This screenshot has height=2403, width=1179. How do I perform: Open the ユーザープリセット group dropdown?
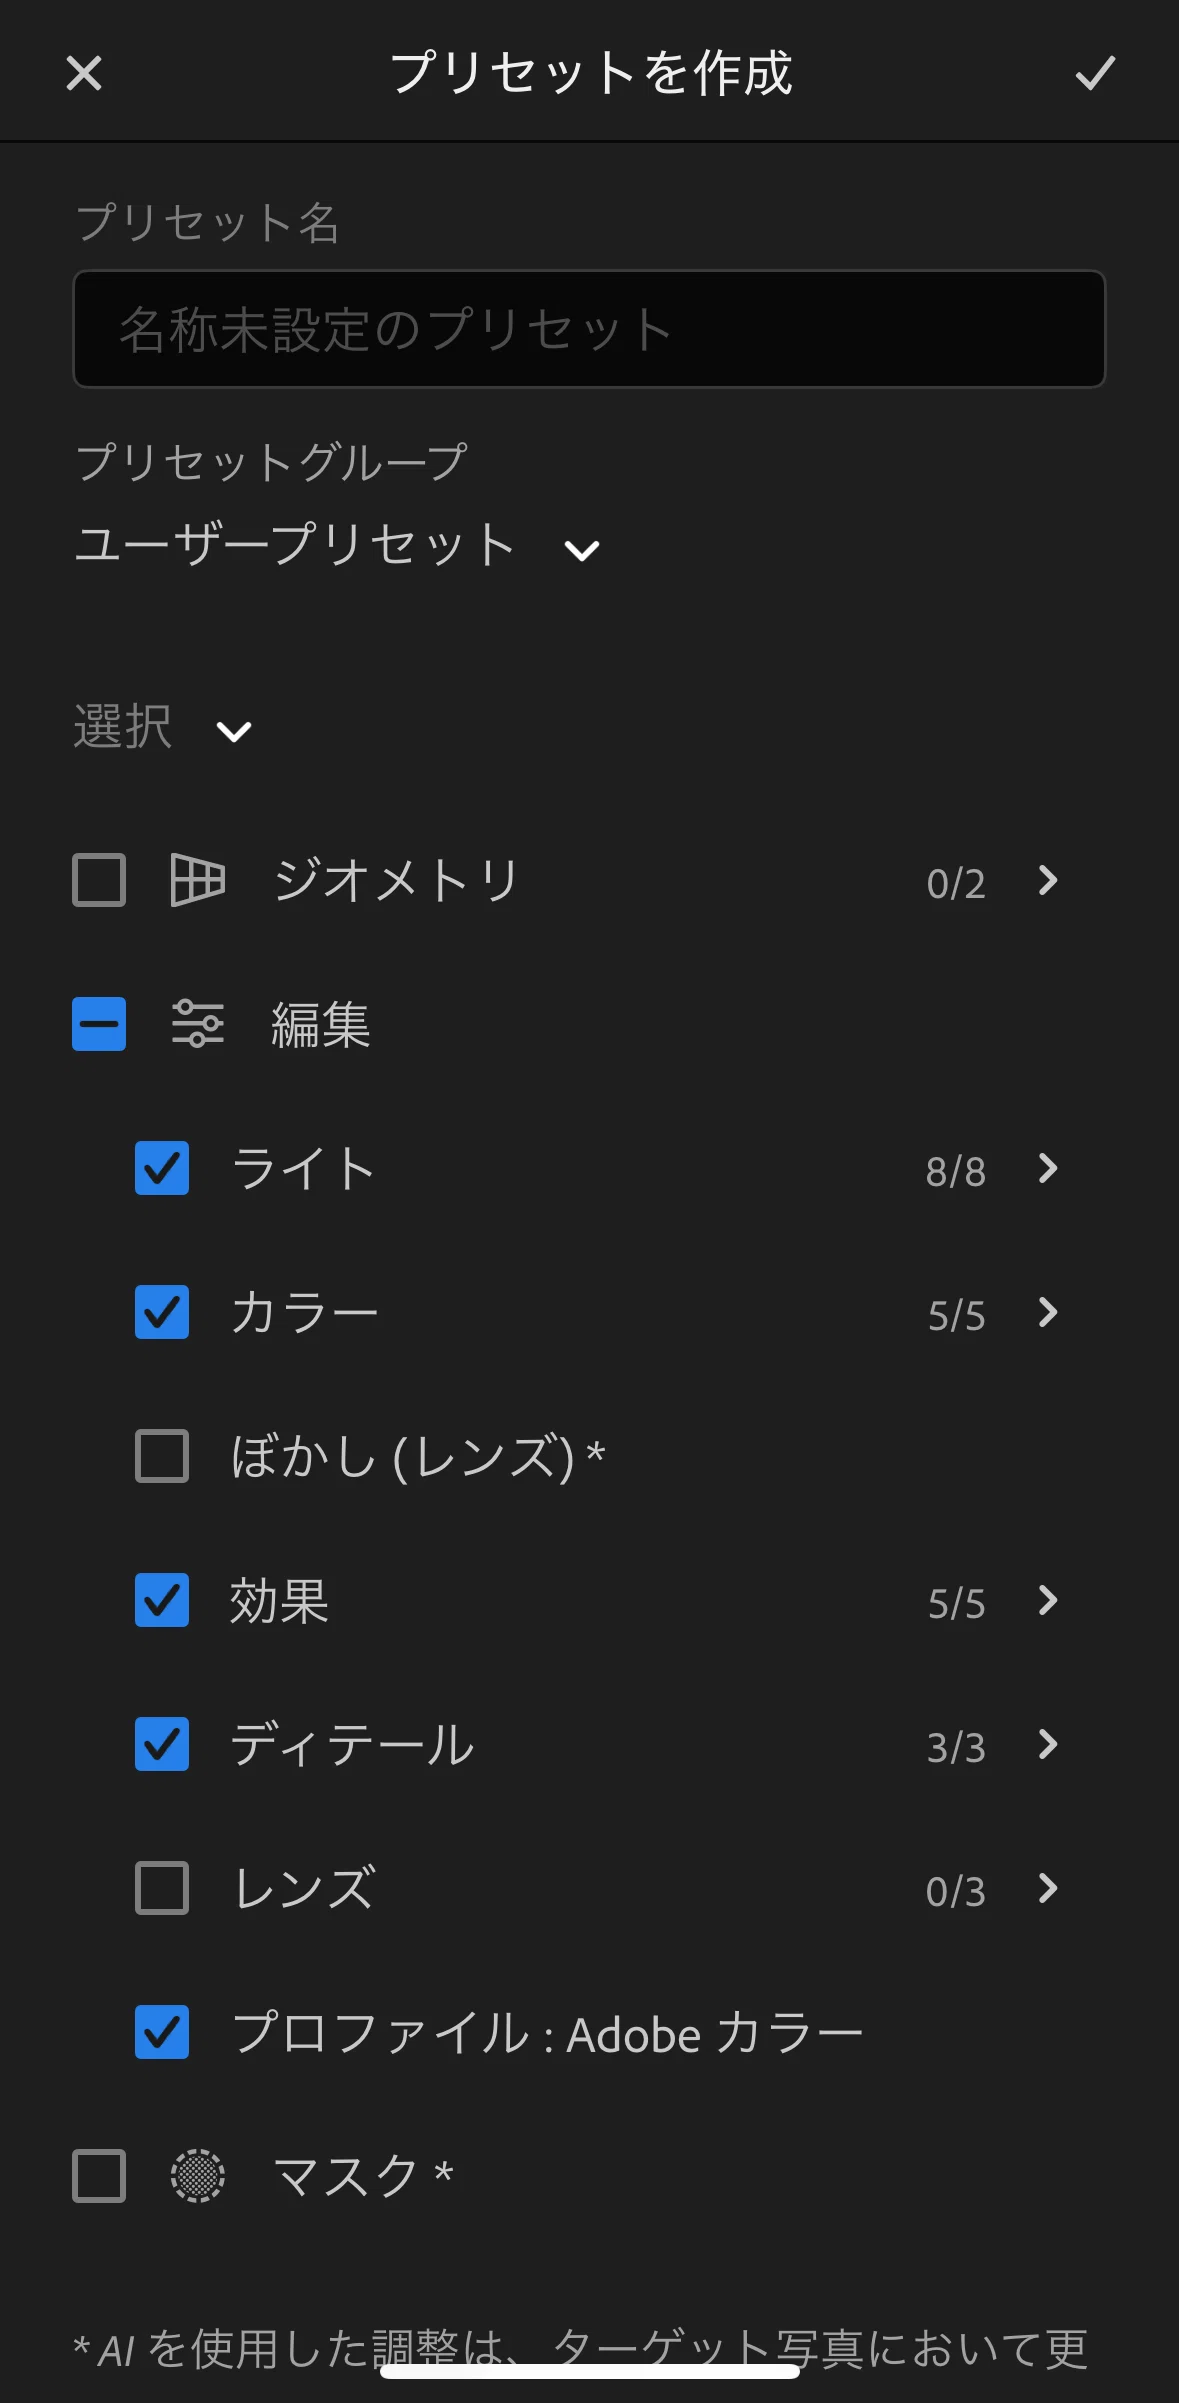click(338, 547)
